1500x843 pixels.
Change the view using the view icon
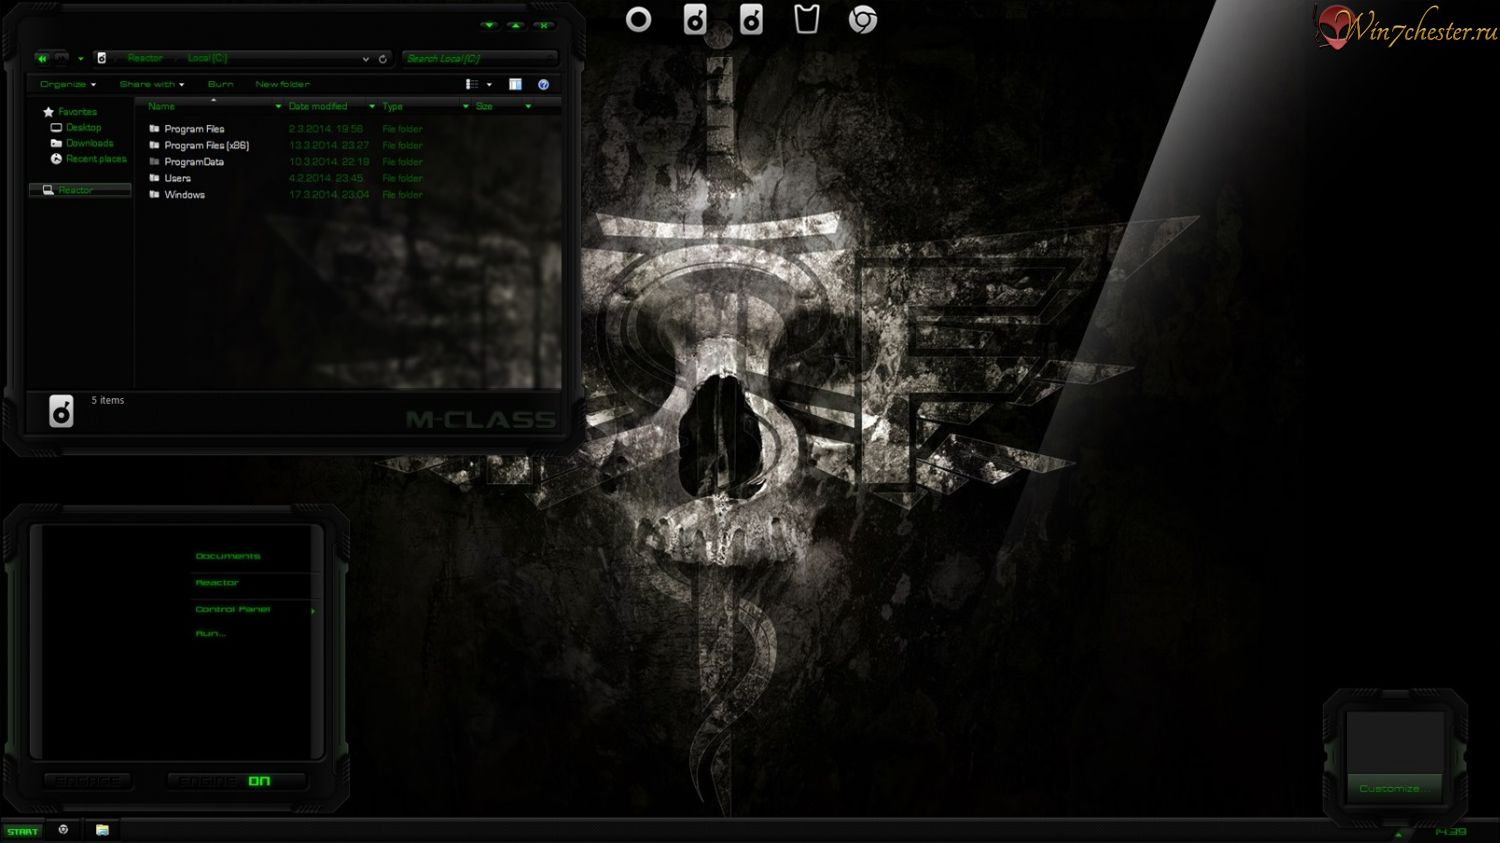[x=472, y=85]
